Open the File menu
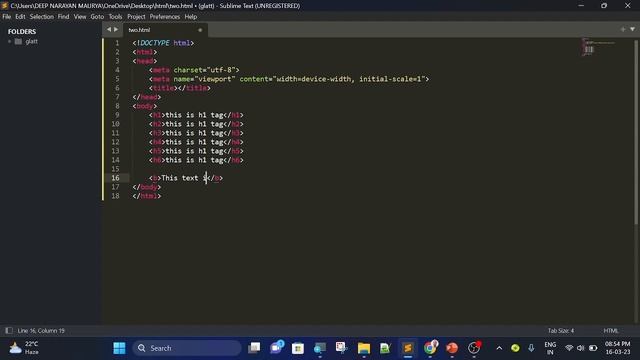 [x=7, y=17]
